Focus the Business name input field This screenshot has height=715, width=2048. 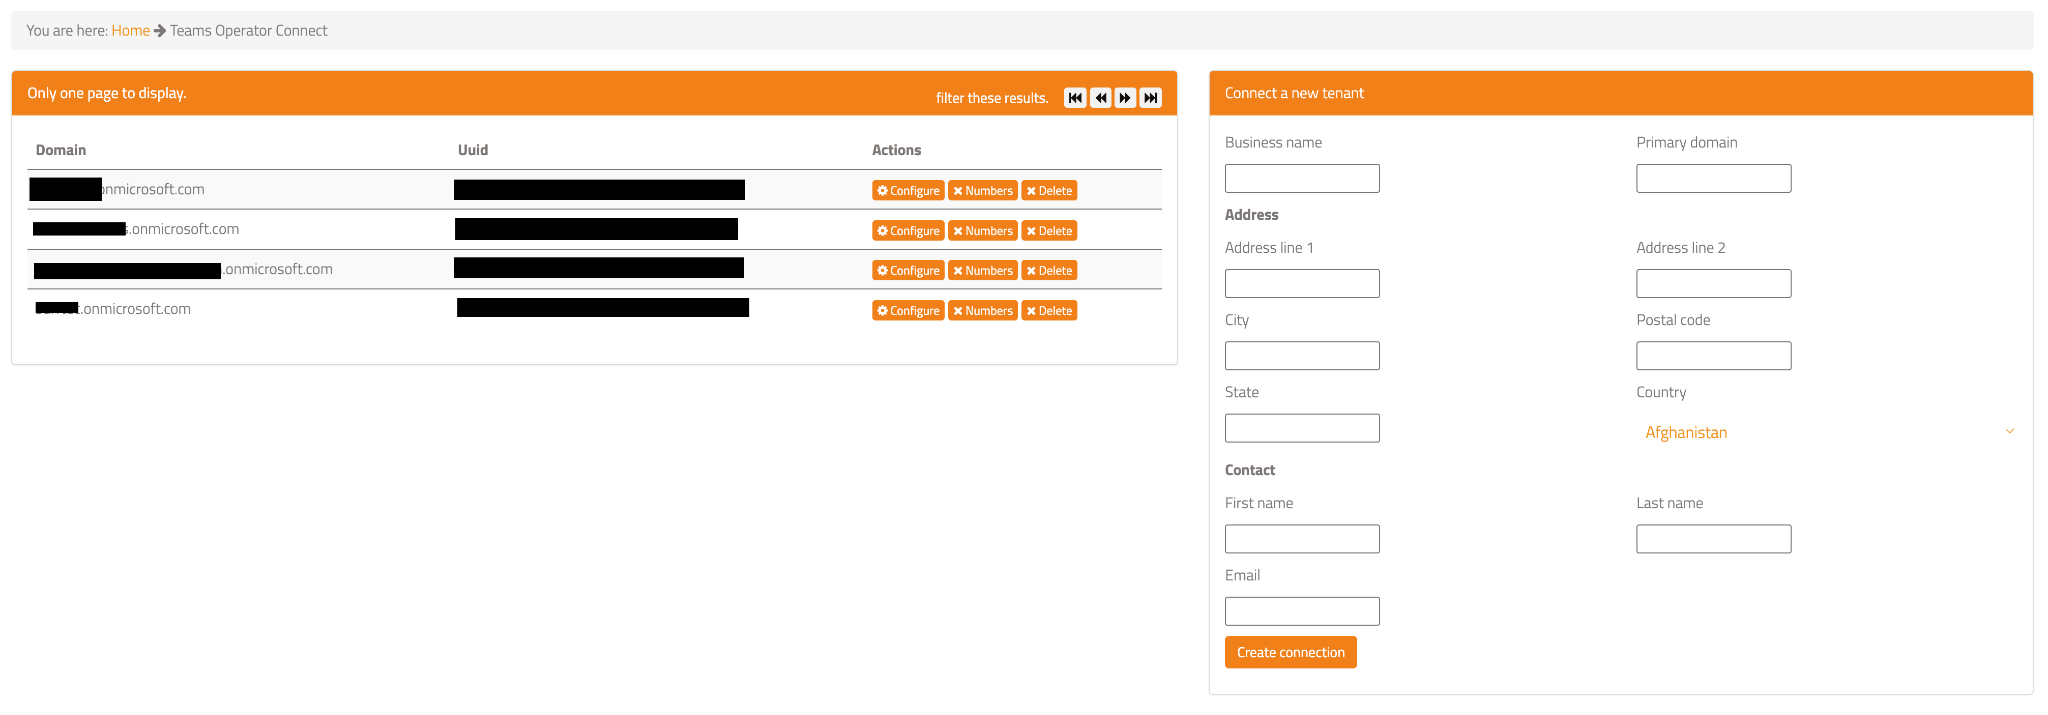click(x=1302, y=179)
